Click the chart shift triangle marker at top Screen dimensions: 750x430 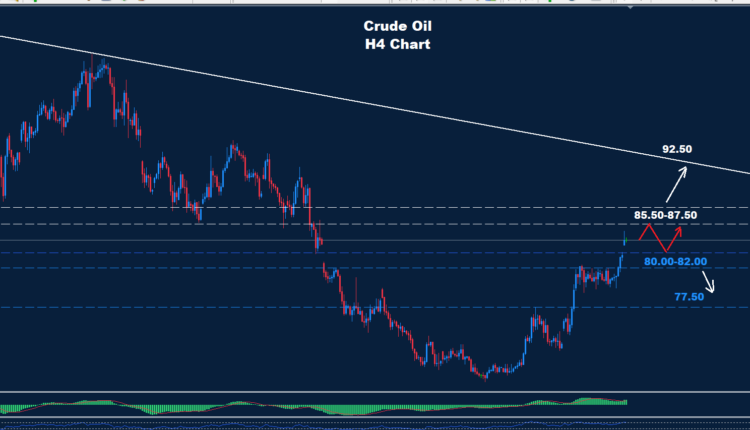(x=630, y=8)
